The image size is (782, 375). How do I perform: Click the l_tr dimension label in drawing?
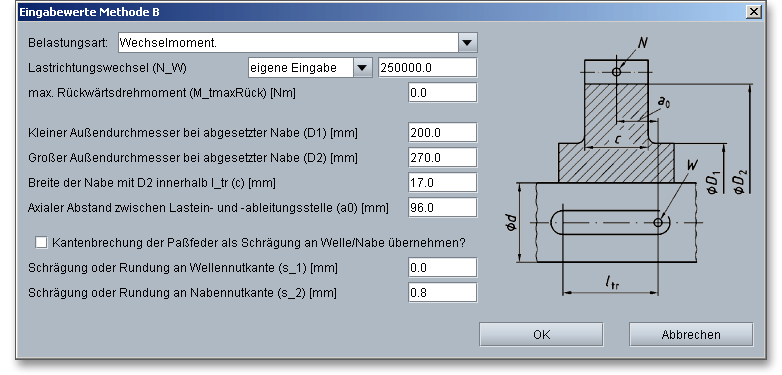coord(612,284)
